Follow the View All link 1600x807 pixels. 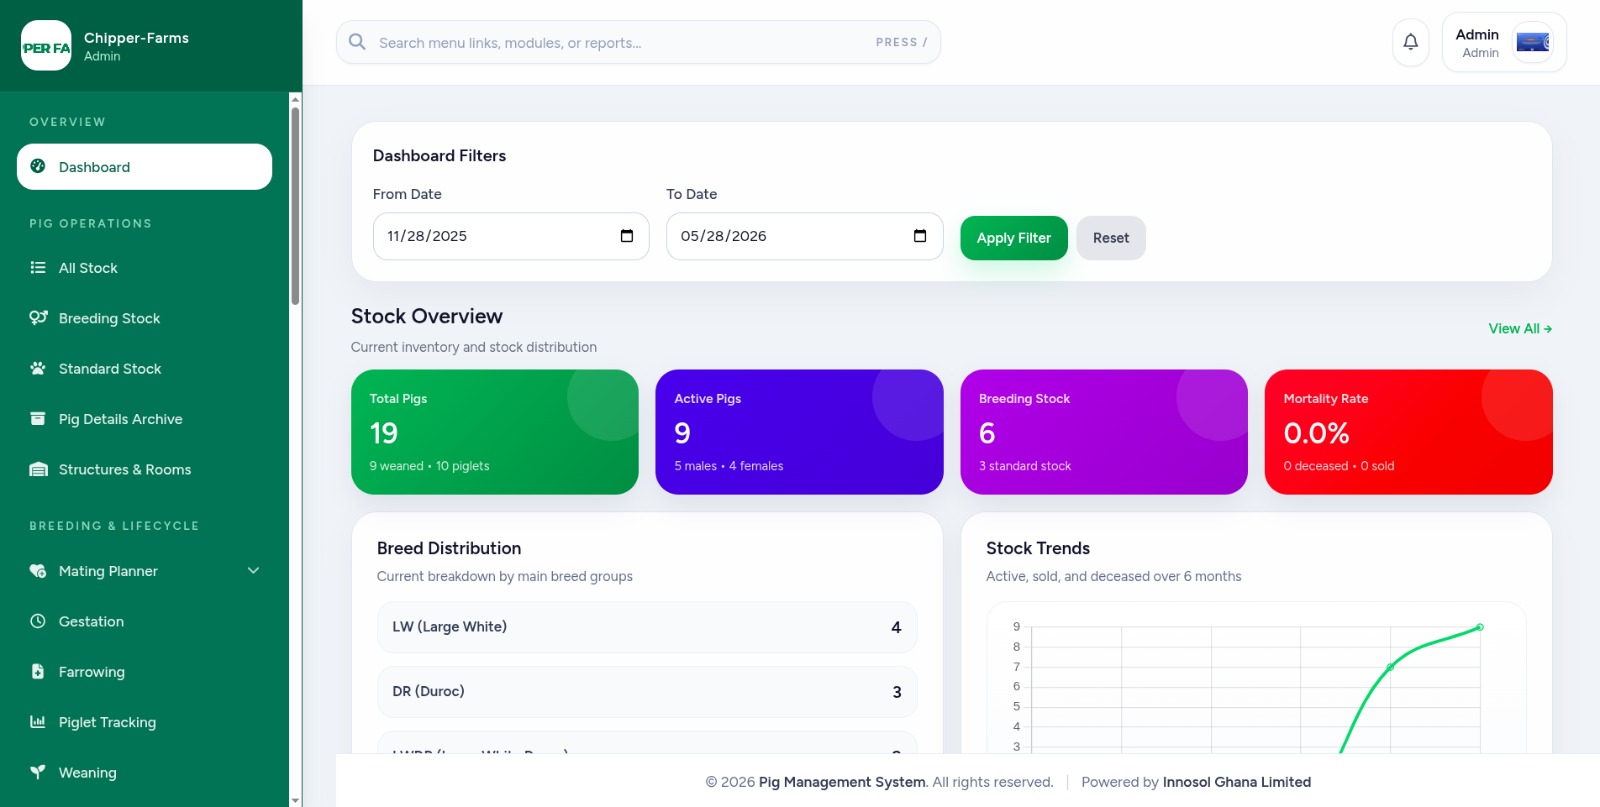(x=1520, y=328)
